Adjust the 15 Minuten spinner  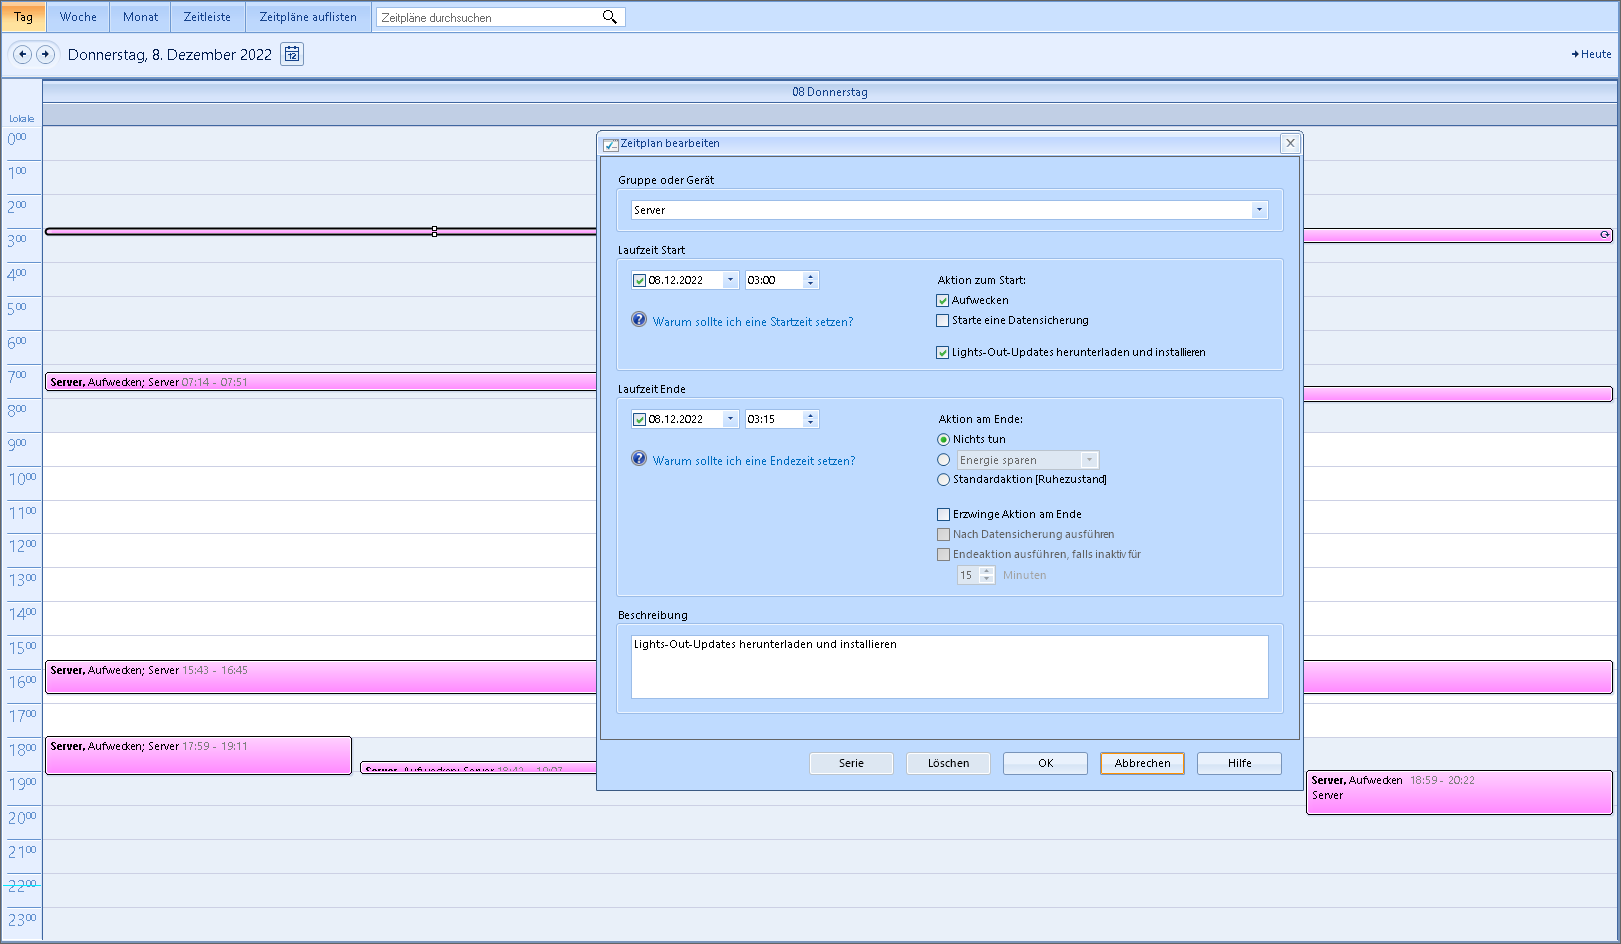[987, 575]
